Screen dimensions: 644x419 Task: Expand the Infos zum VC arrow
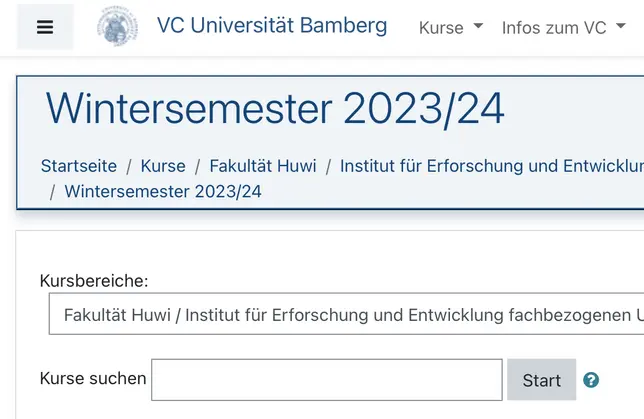[621, 25]
